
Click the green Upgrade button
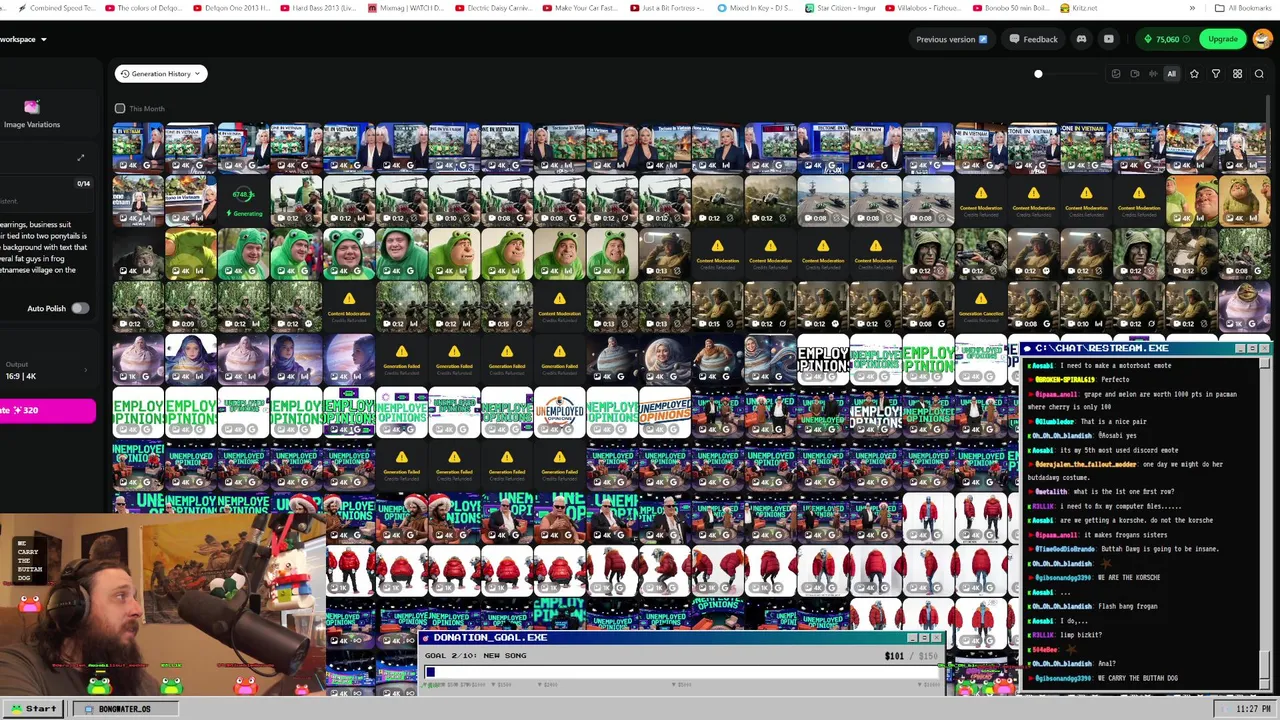tap(1222, 39)
